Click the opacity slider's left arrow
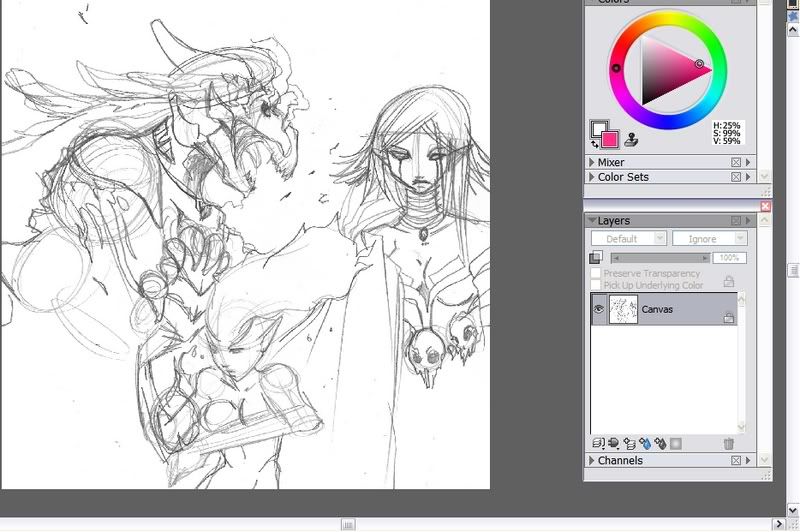 [616, 258]
